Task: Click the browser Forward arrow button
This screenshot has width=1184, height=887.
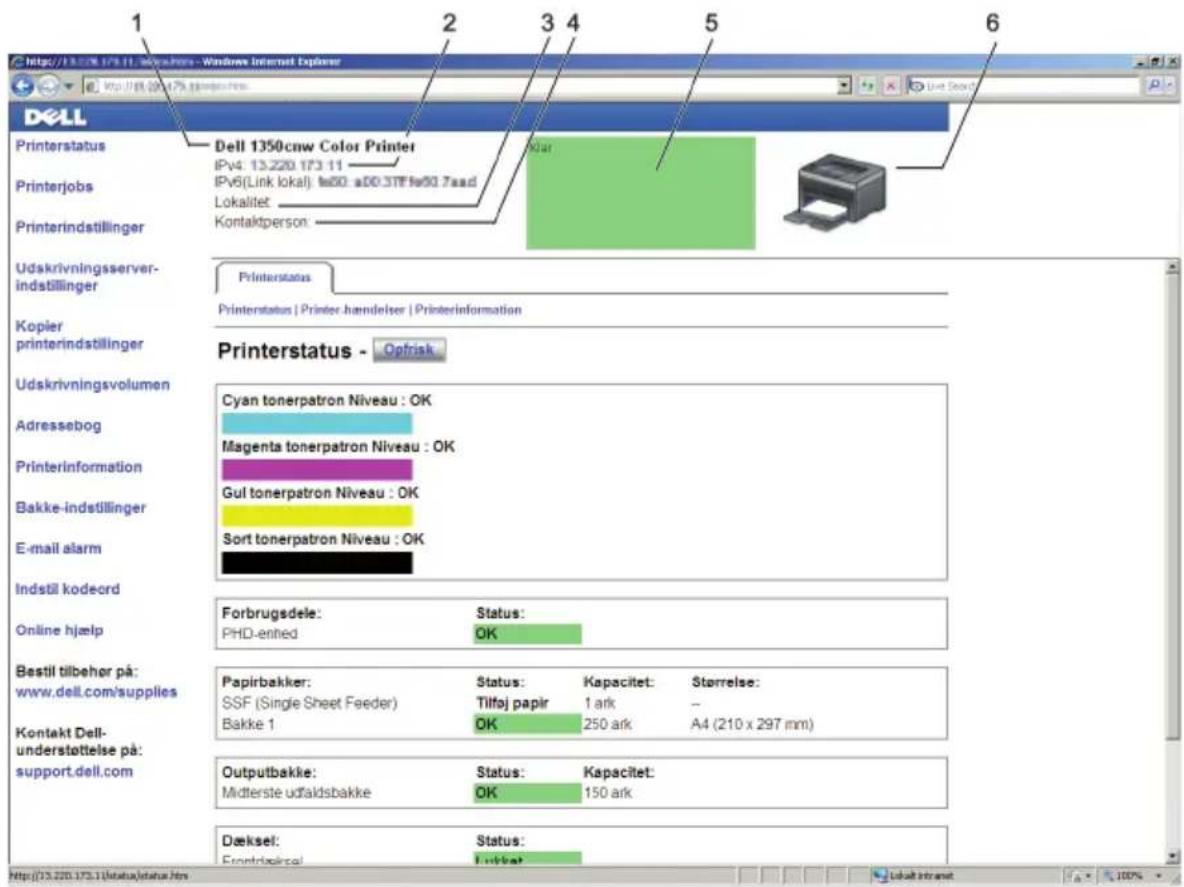Action: coord(48,87)
